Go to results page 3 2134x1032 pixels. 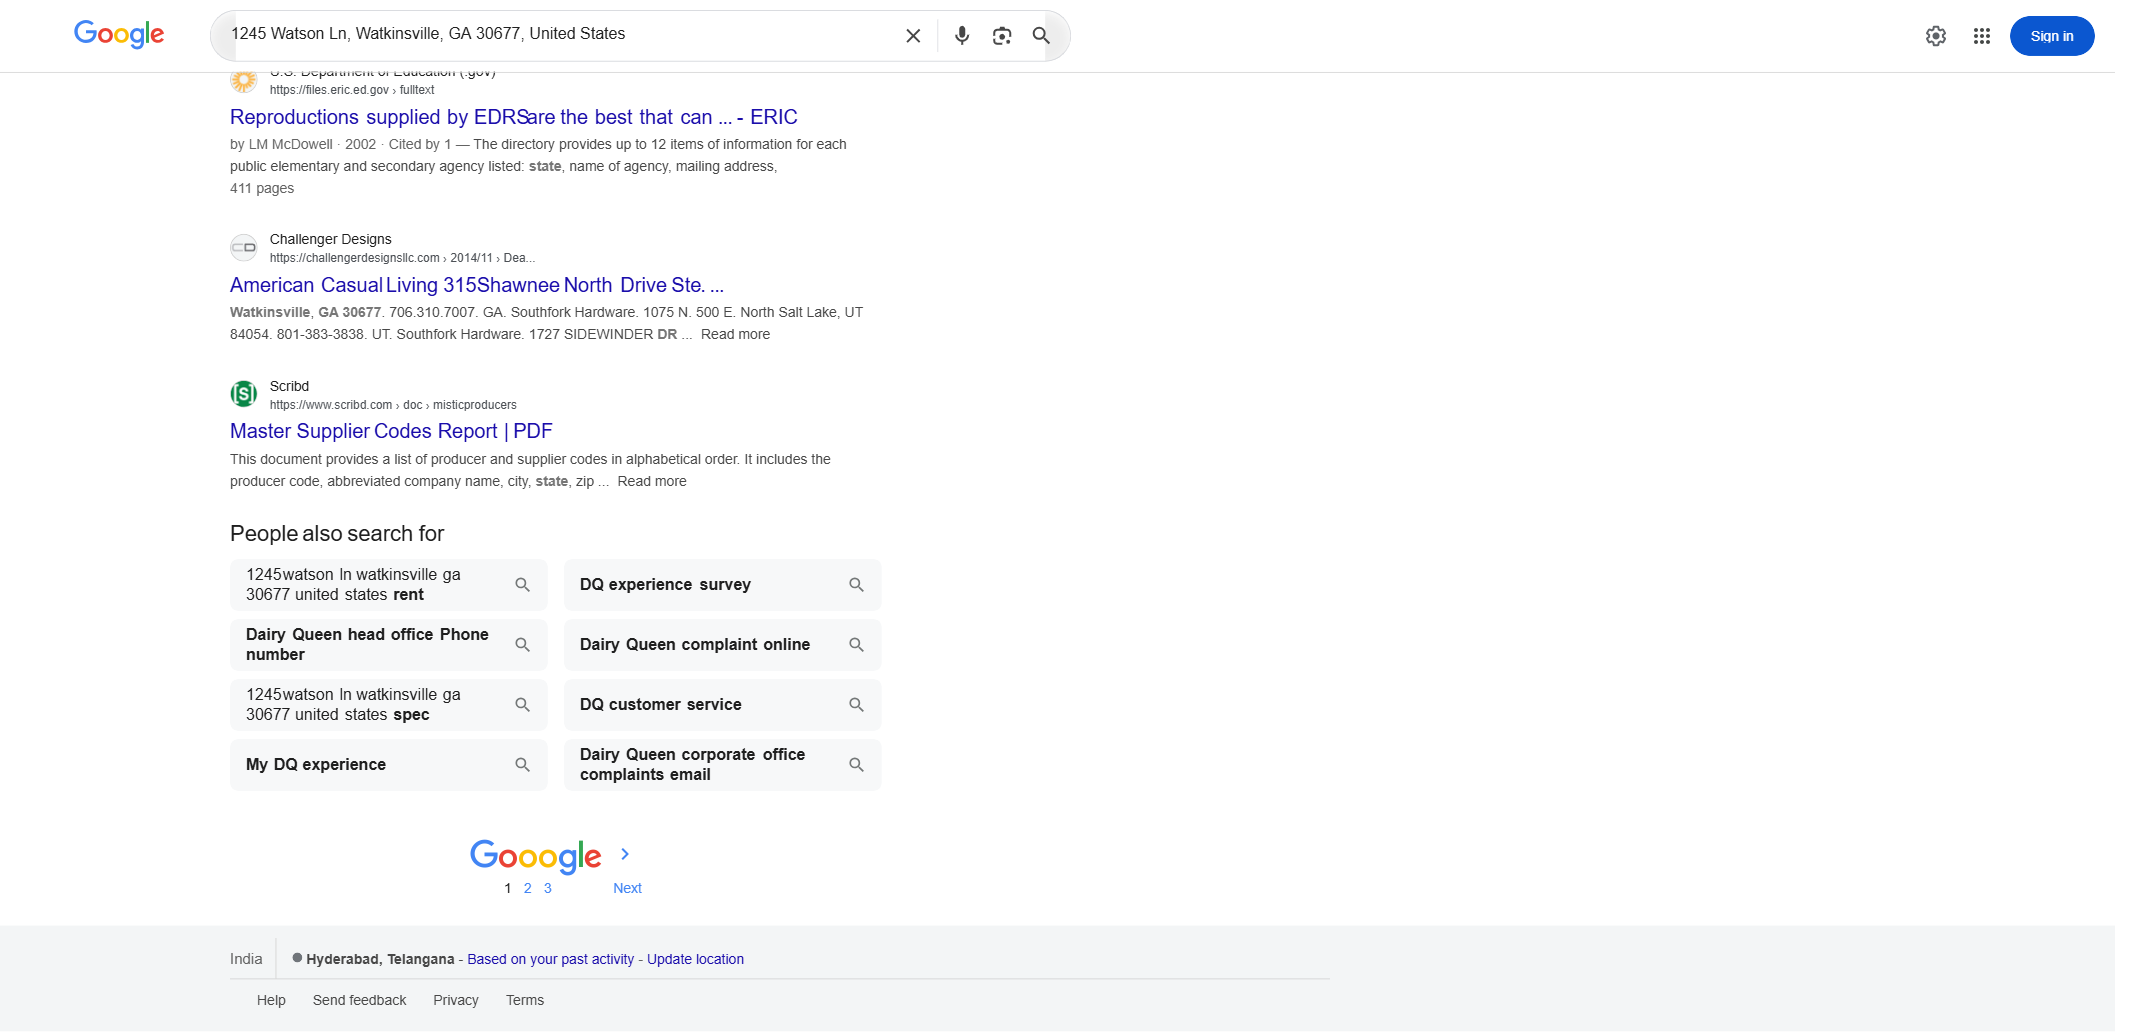[x=548, y=888]
